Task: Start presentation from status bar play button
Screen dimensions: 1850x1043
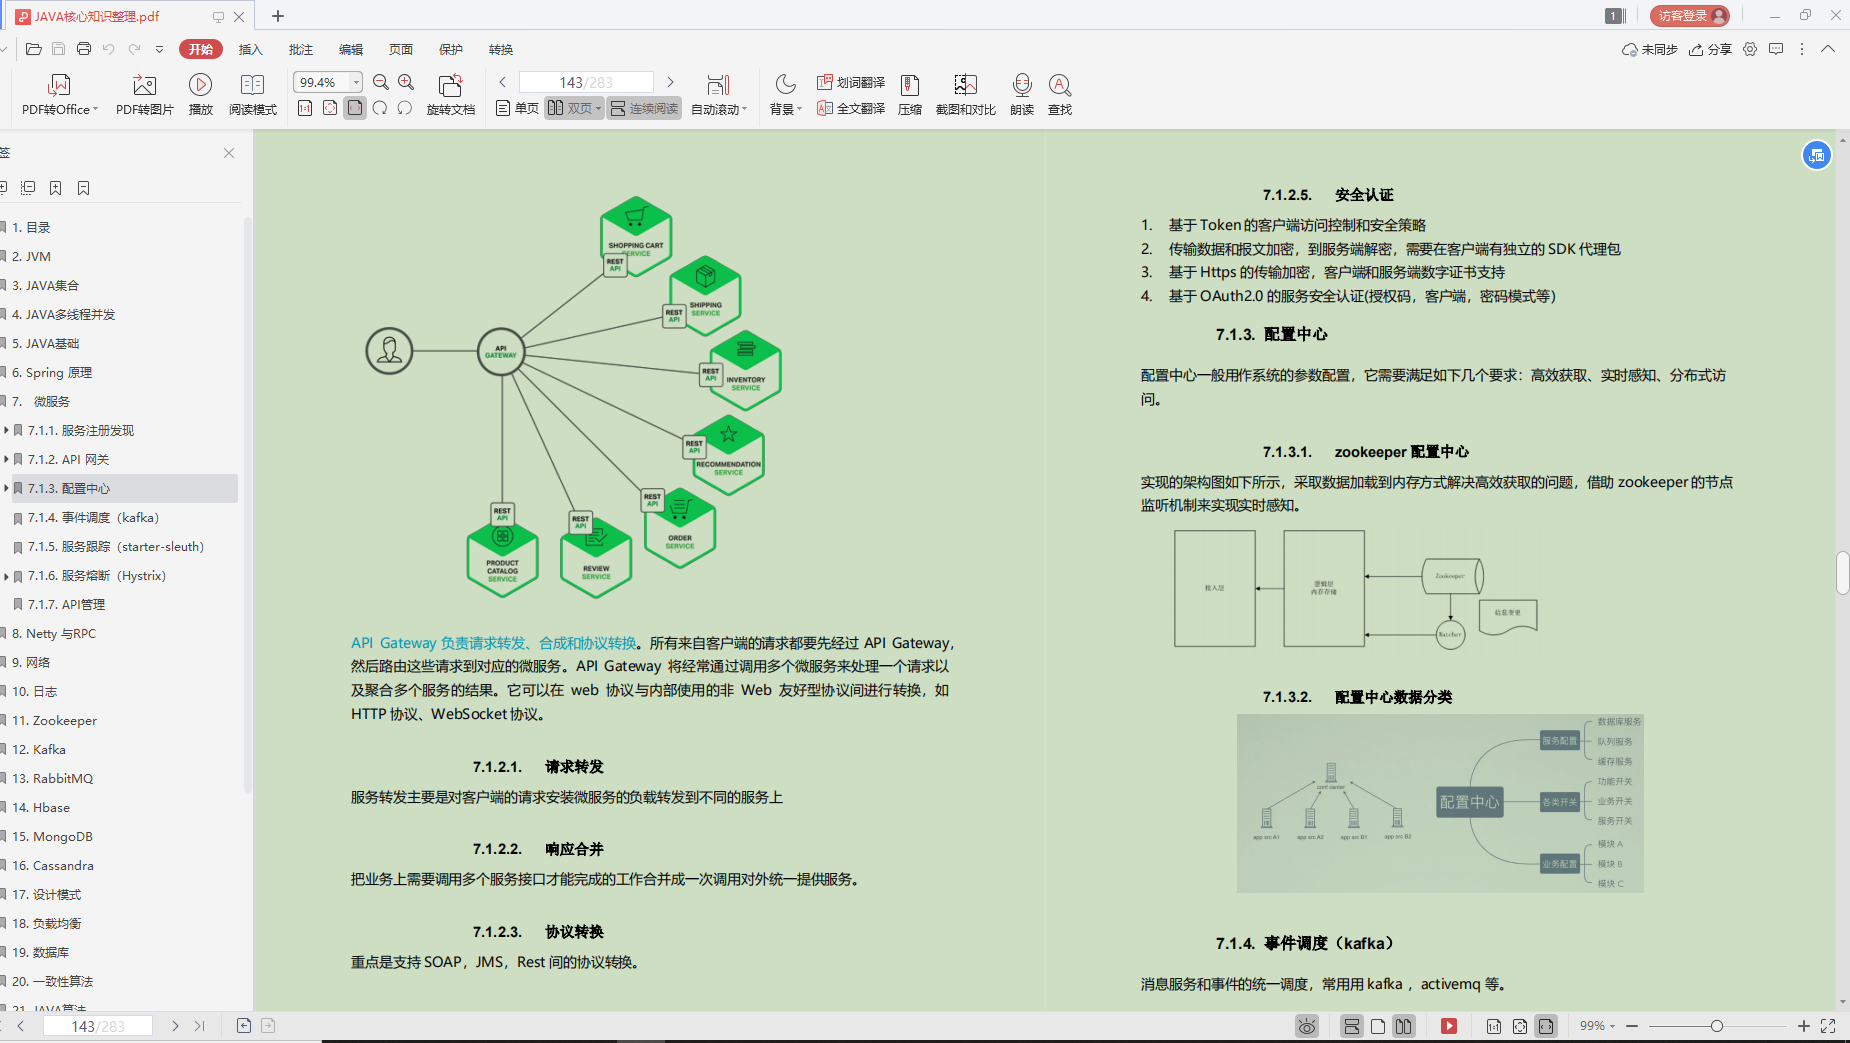Action: point(1449,1026)
